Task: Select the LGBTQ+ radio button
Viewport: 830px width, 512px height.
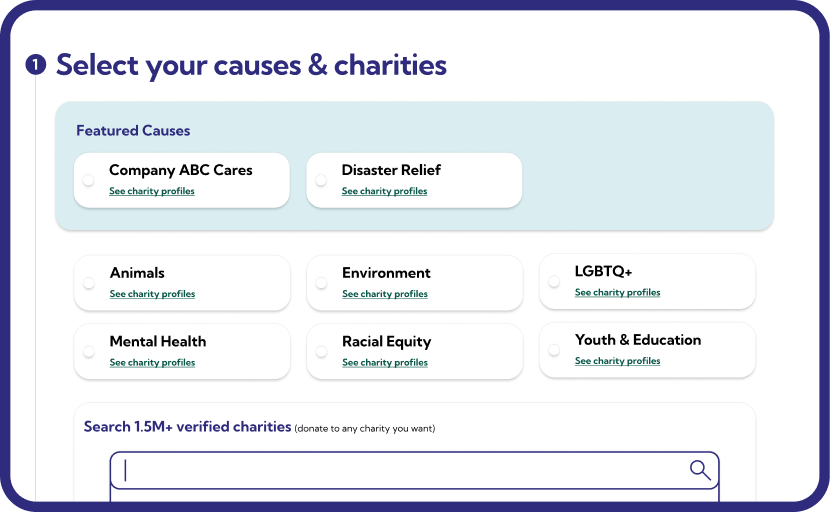Action: (x=554, y=281)
